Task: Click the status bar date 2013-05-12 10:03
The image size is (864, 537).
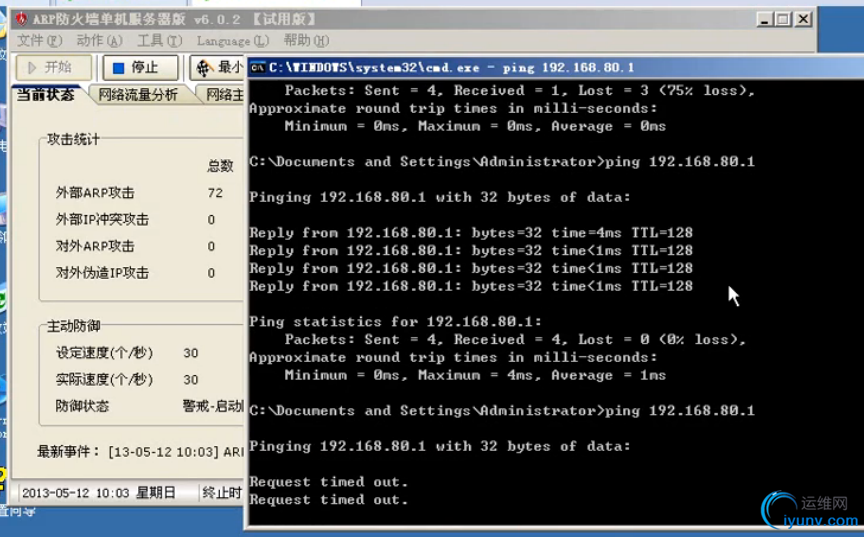Action: [x=75, y=492]
